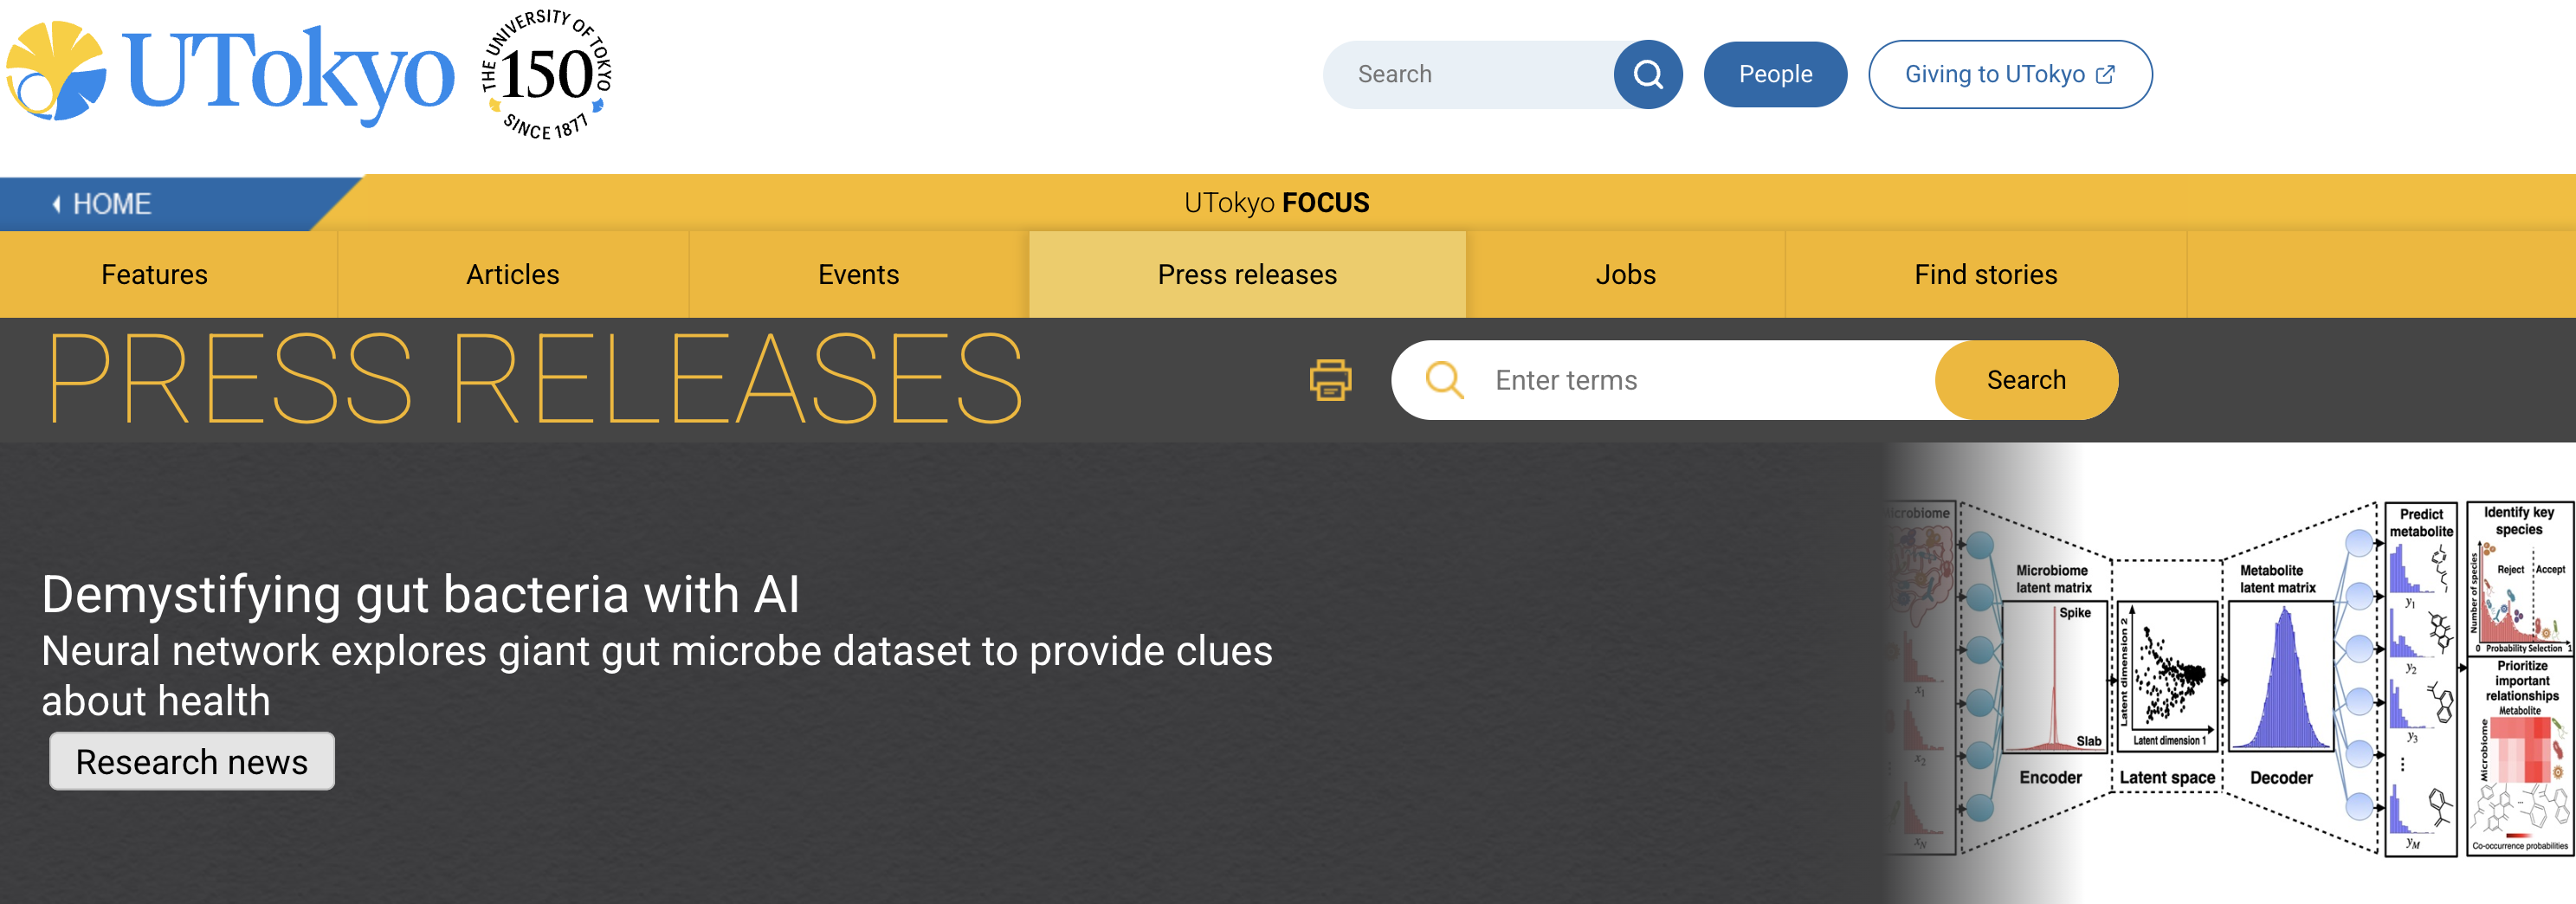Open the Find stories tab
Screen dimensions: 2576x904
(1985, 275)
